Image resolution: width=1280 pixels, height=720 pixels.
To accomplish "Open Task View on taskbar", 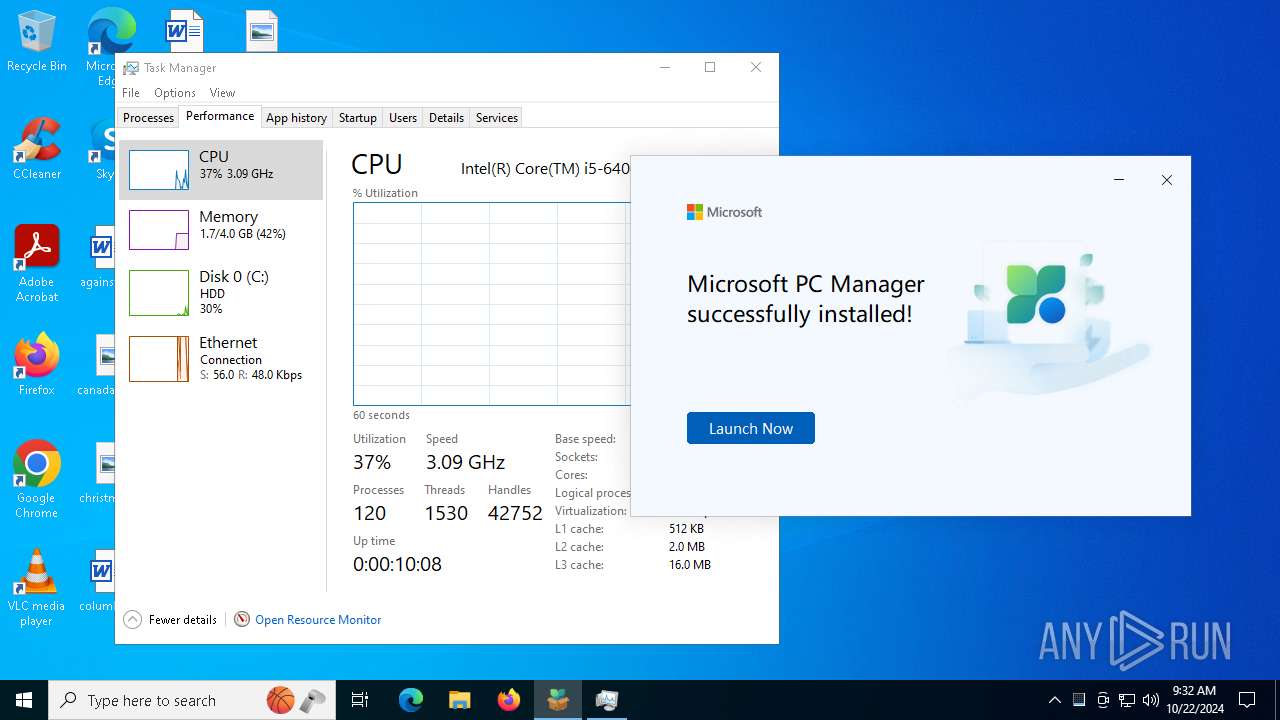I will pos(360,700).
